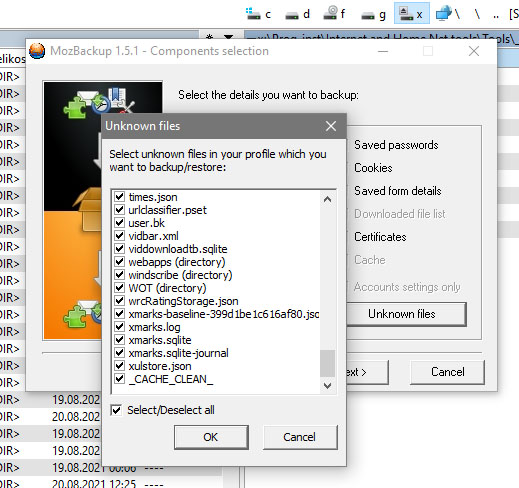
Task: Select Certificates option
Action: click(x=380, y=237)
